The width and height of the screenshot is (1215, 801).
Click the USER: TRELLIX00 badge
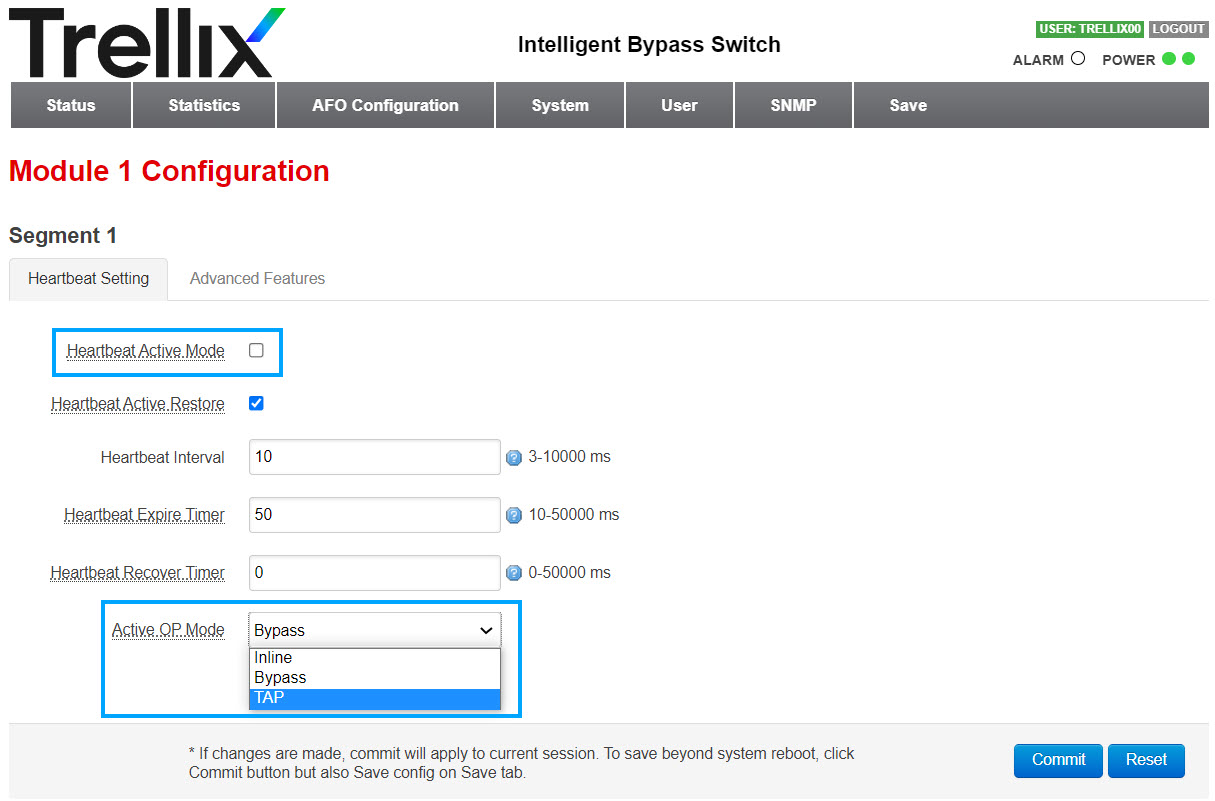coord(1091,29)
